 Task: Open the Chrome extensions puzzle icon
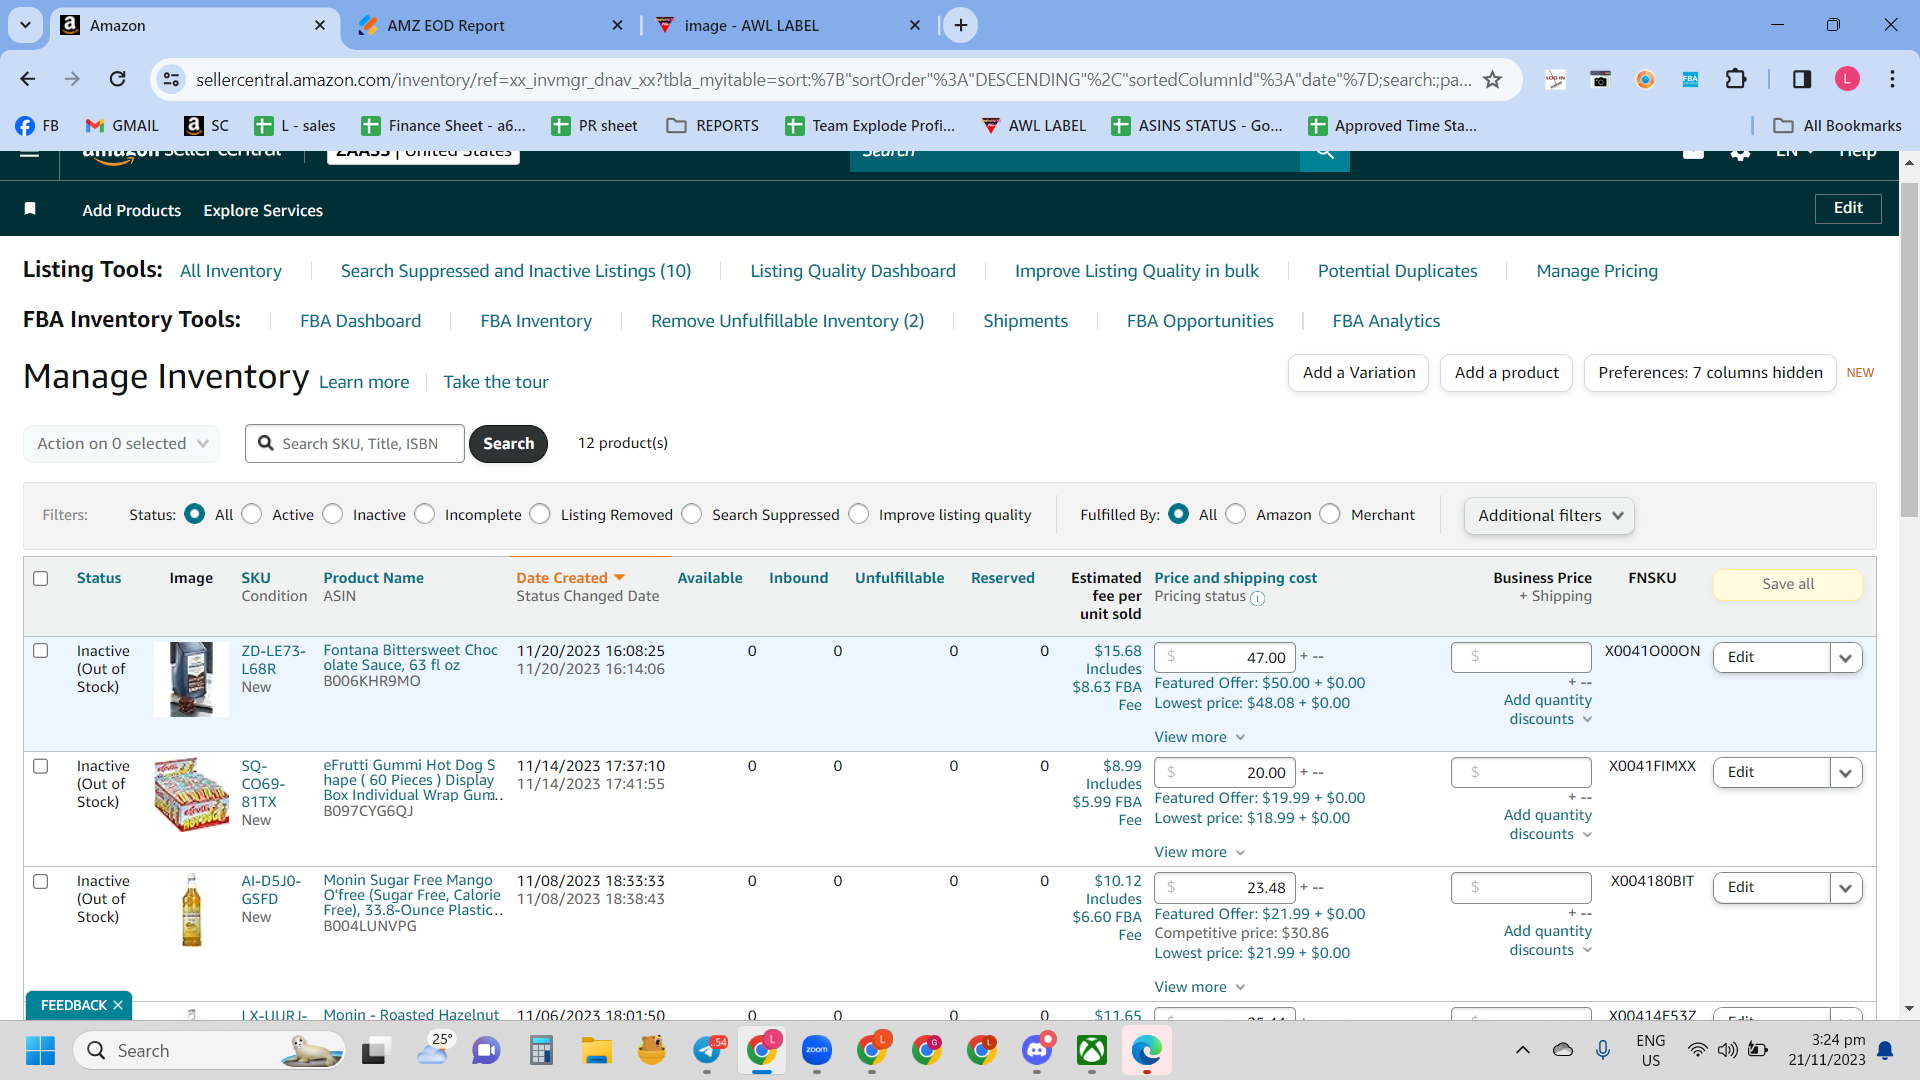pos(1736,79)
